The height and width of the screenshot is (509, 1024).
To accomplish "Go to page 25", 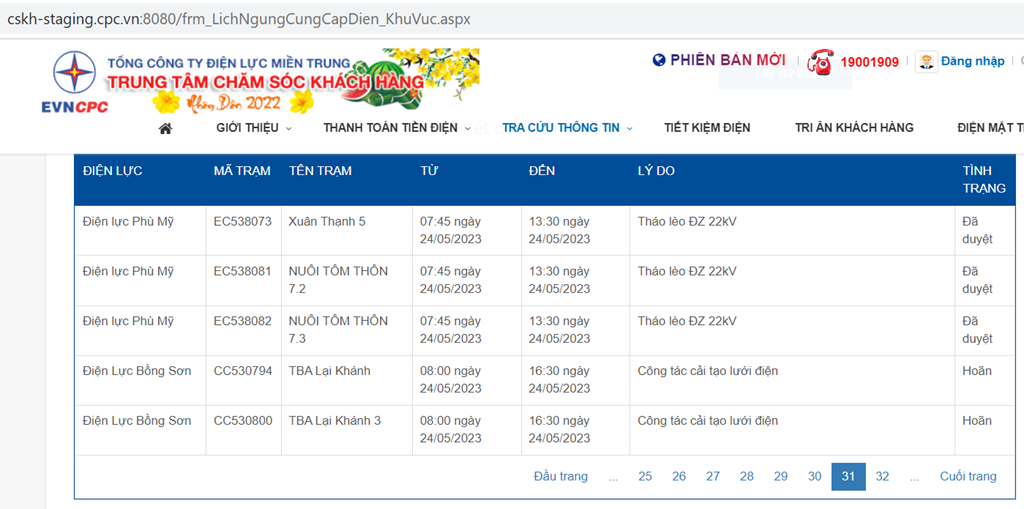I will pyautogui.click(x=645, y=476).
